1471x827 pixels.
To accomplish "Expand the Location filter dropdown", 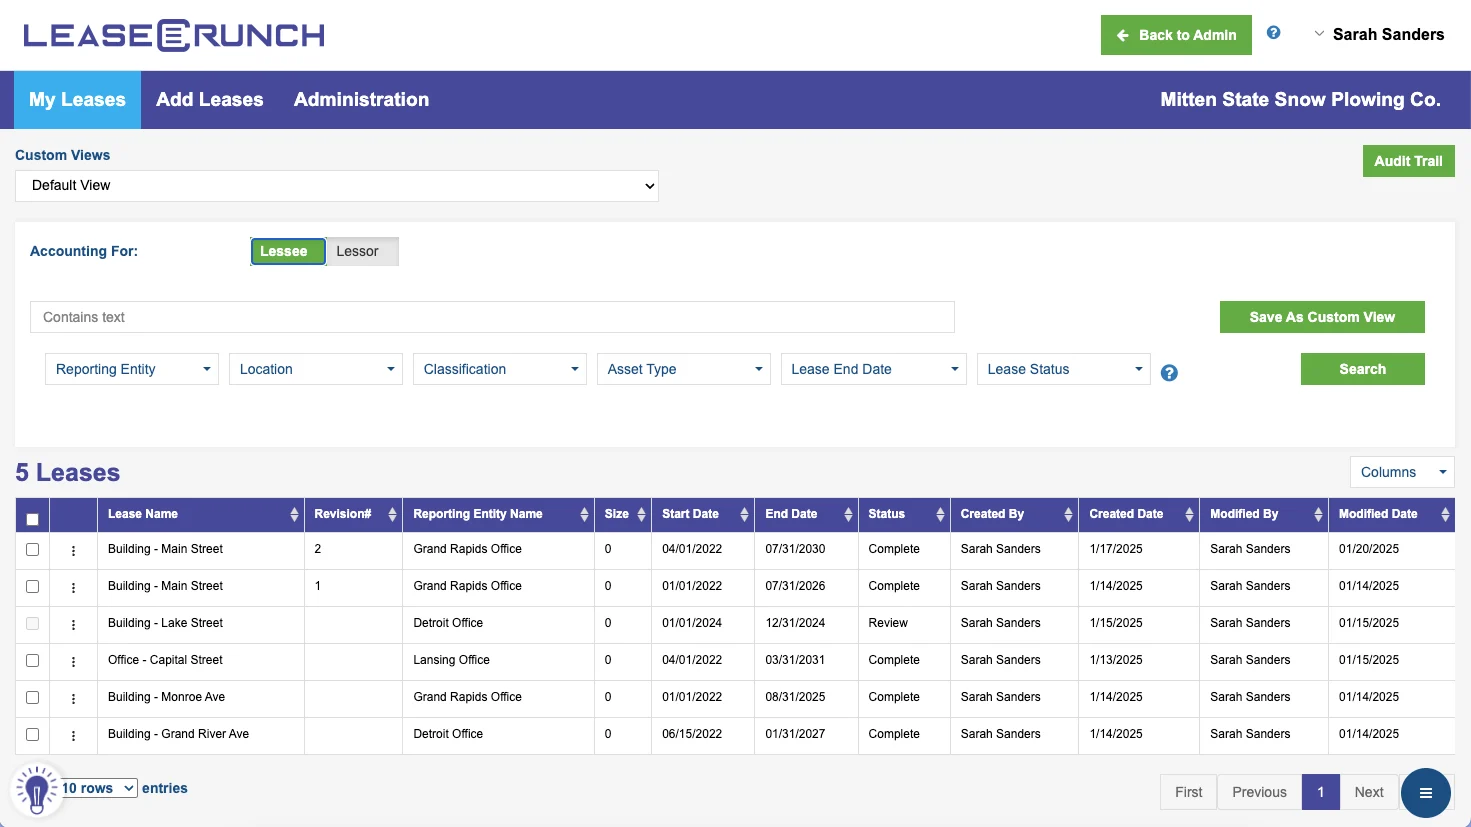I will 316,369.
